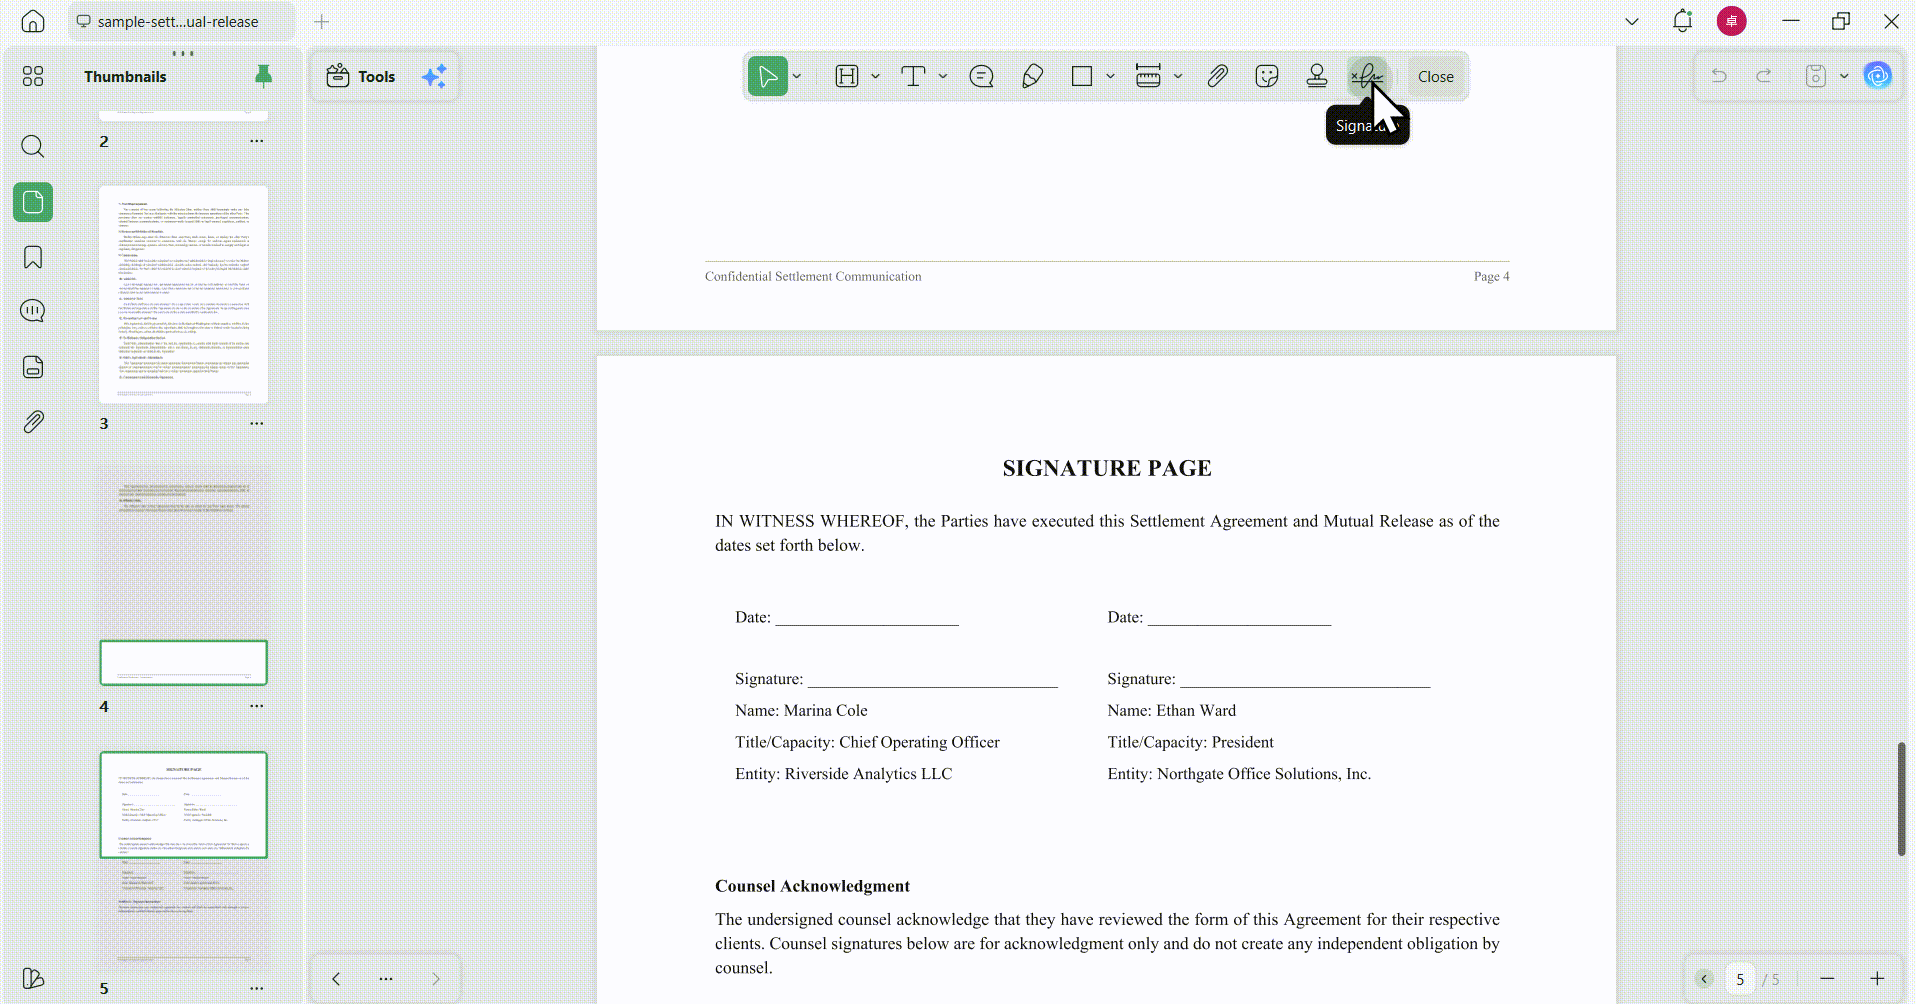Select the cursor/select tool
1916x1004 pixels.
click(767, 76)
